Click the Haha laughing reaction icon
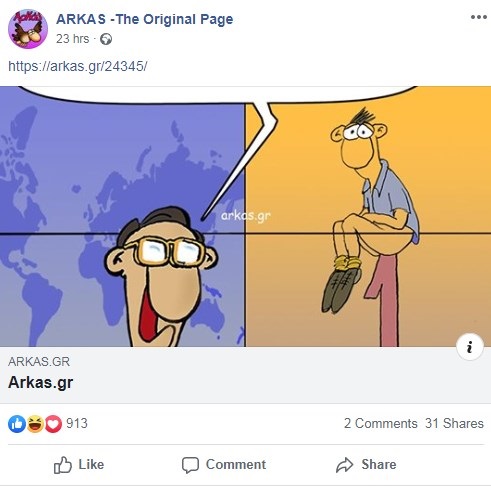Image resolution: width=491 pixels, height=488 pixels. 35,424
